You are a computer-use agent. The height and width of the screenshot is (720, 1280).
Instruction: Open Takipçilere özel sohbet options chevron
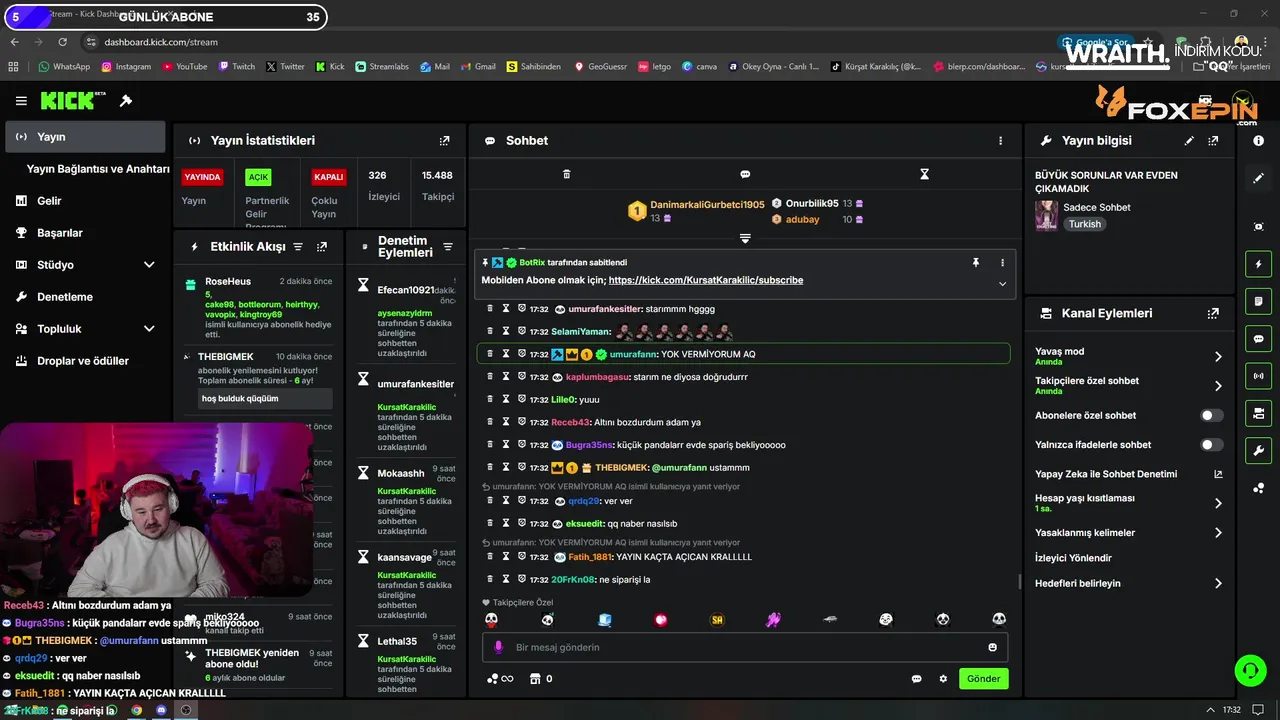[x=1218, y=386]
